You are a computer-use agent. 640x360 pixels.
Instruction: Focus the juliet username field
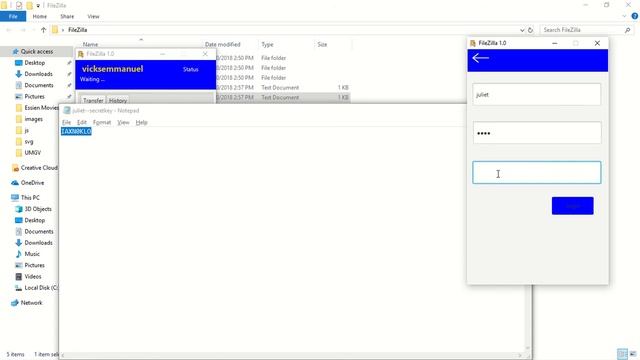[x=536, y=94]
